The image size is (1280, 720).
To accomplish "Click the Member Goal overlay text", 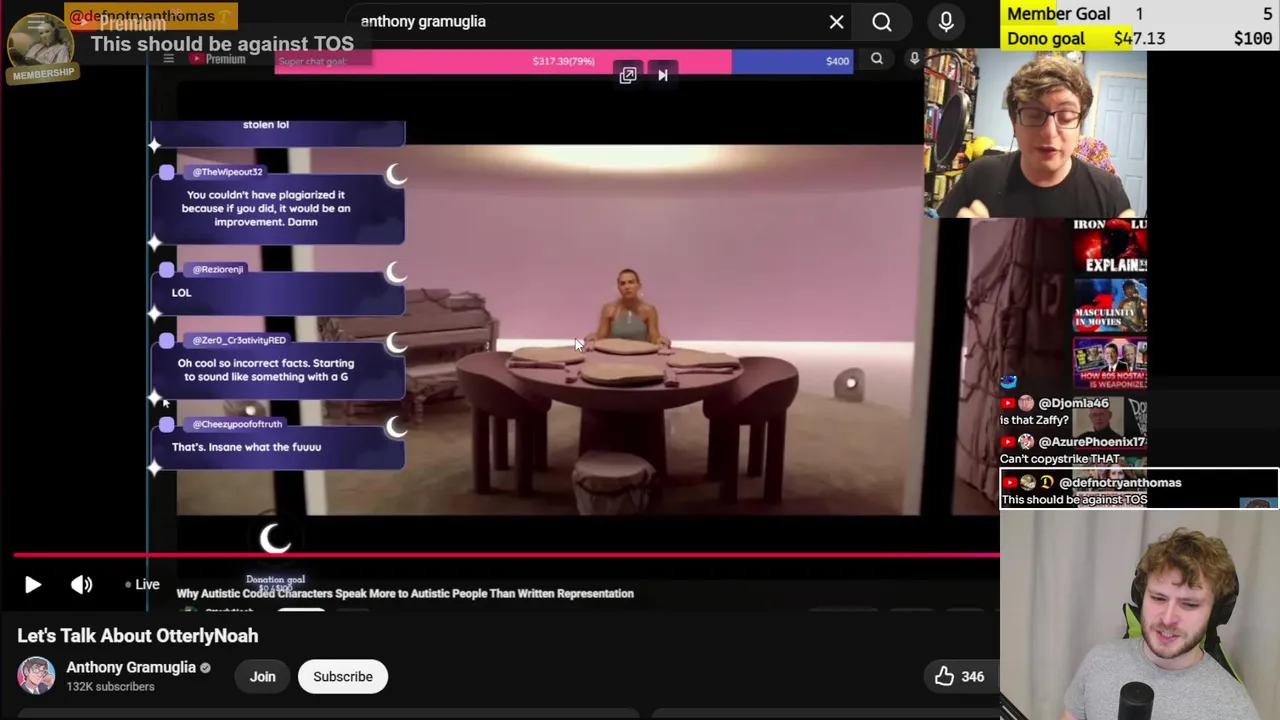I will pyautogui.click(x=1058, y=13).
